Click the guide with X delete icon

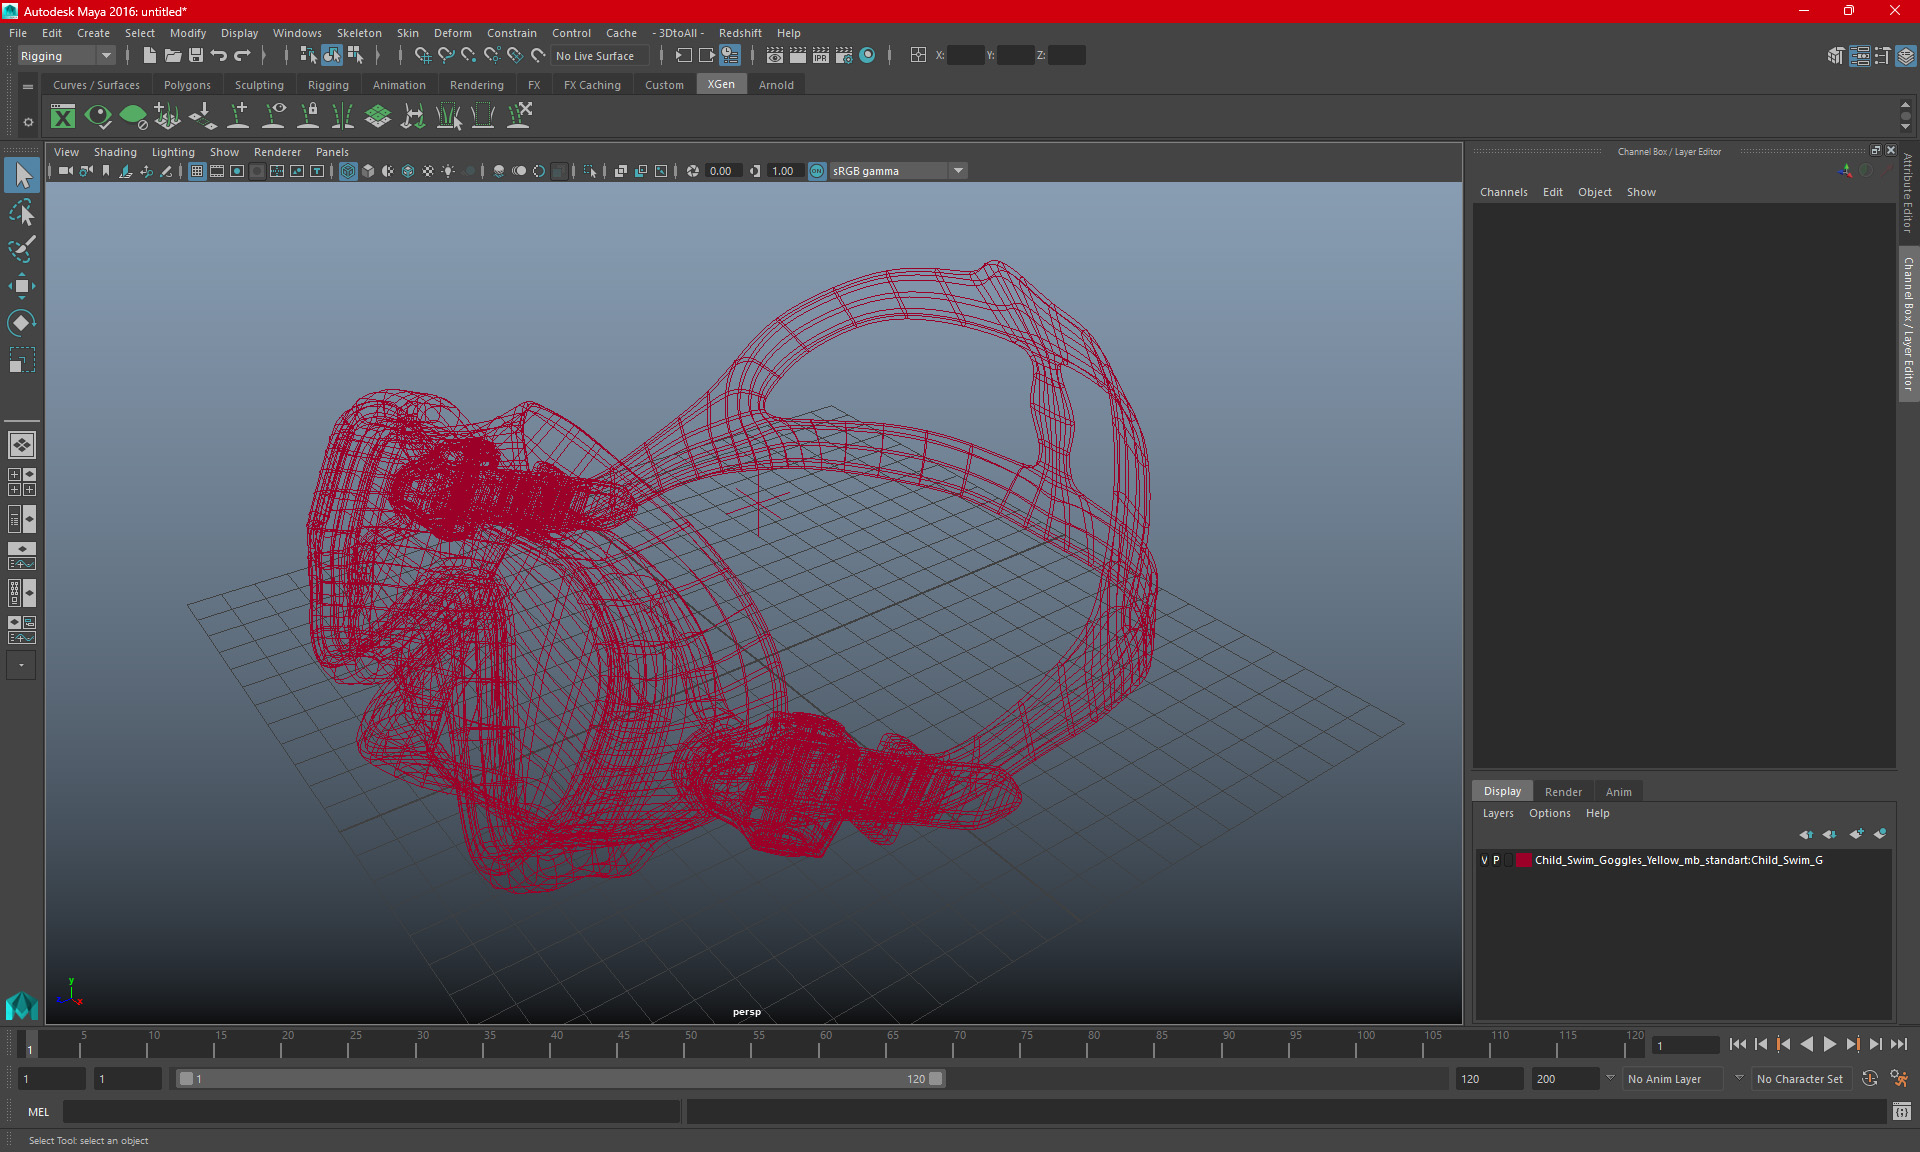(x=519, y=117)
